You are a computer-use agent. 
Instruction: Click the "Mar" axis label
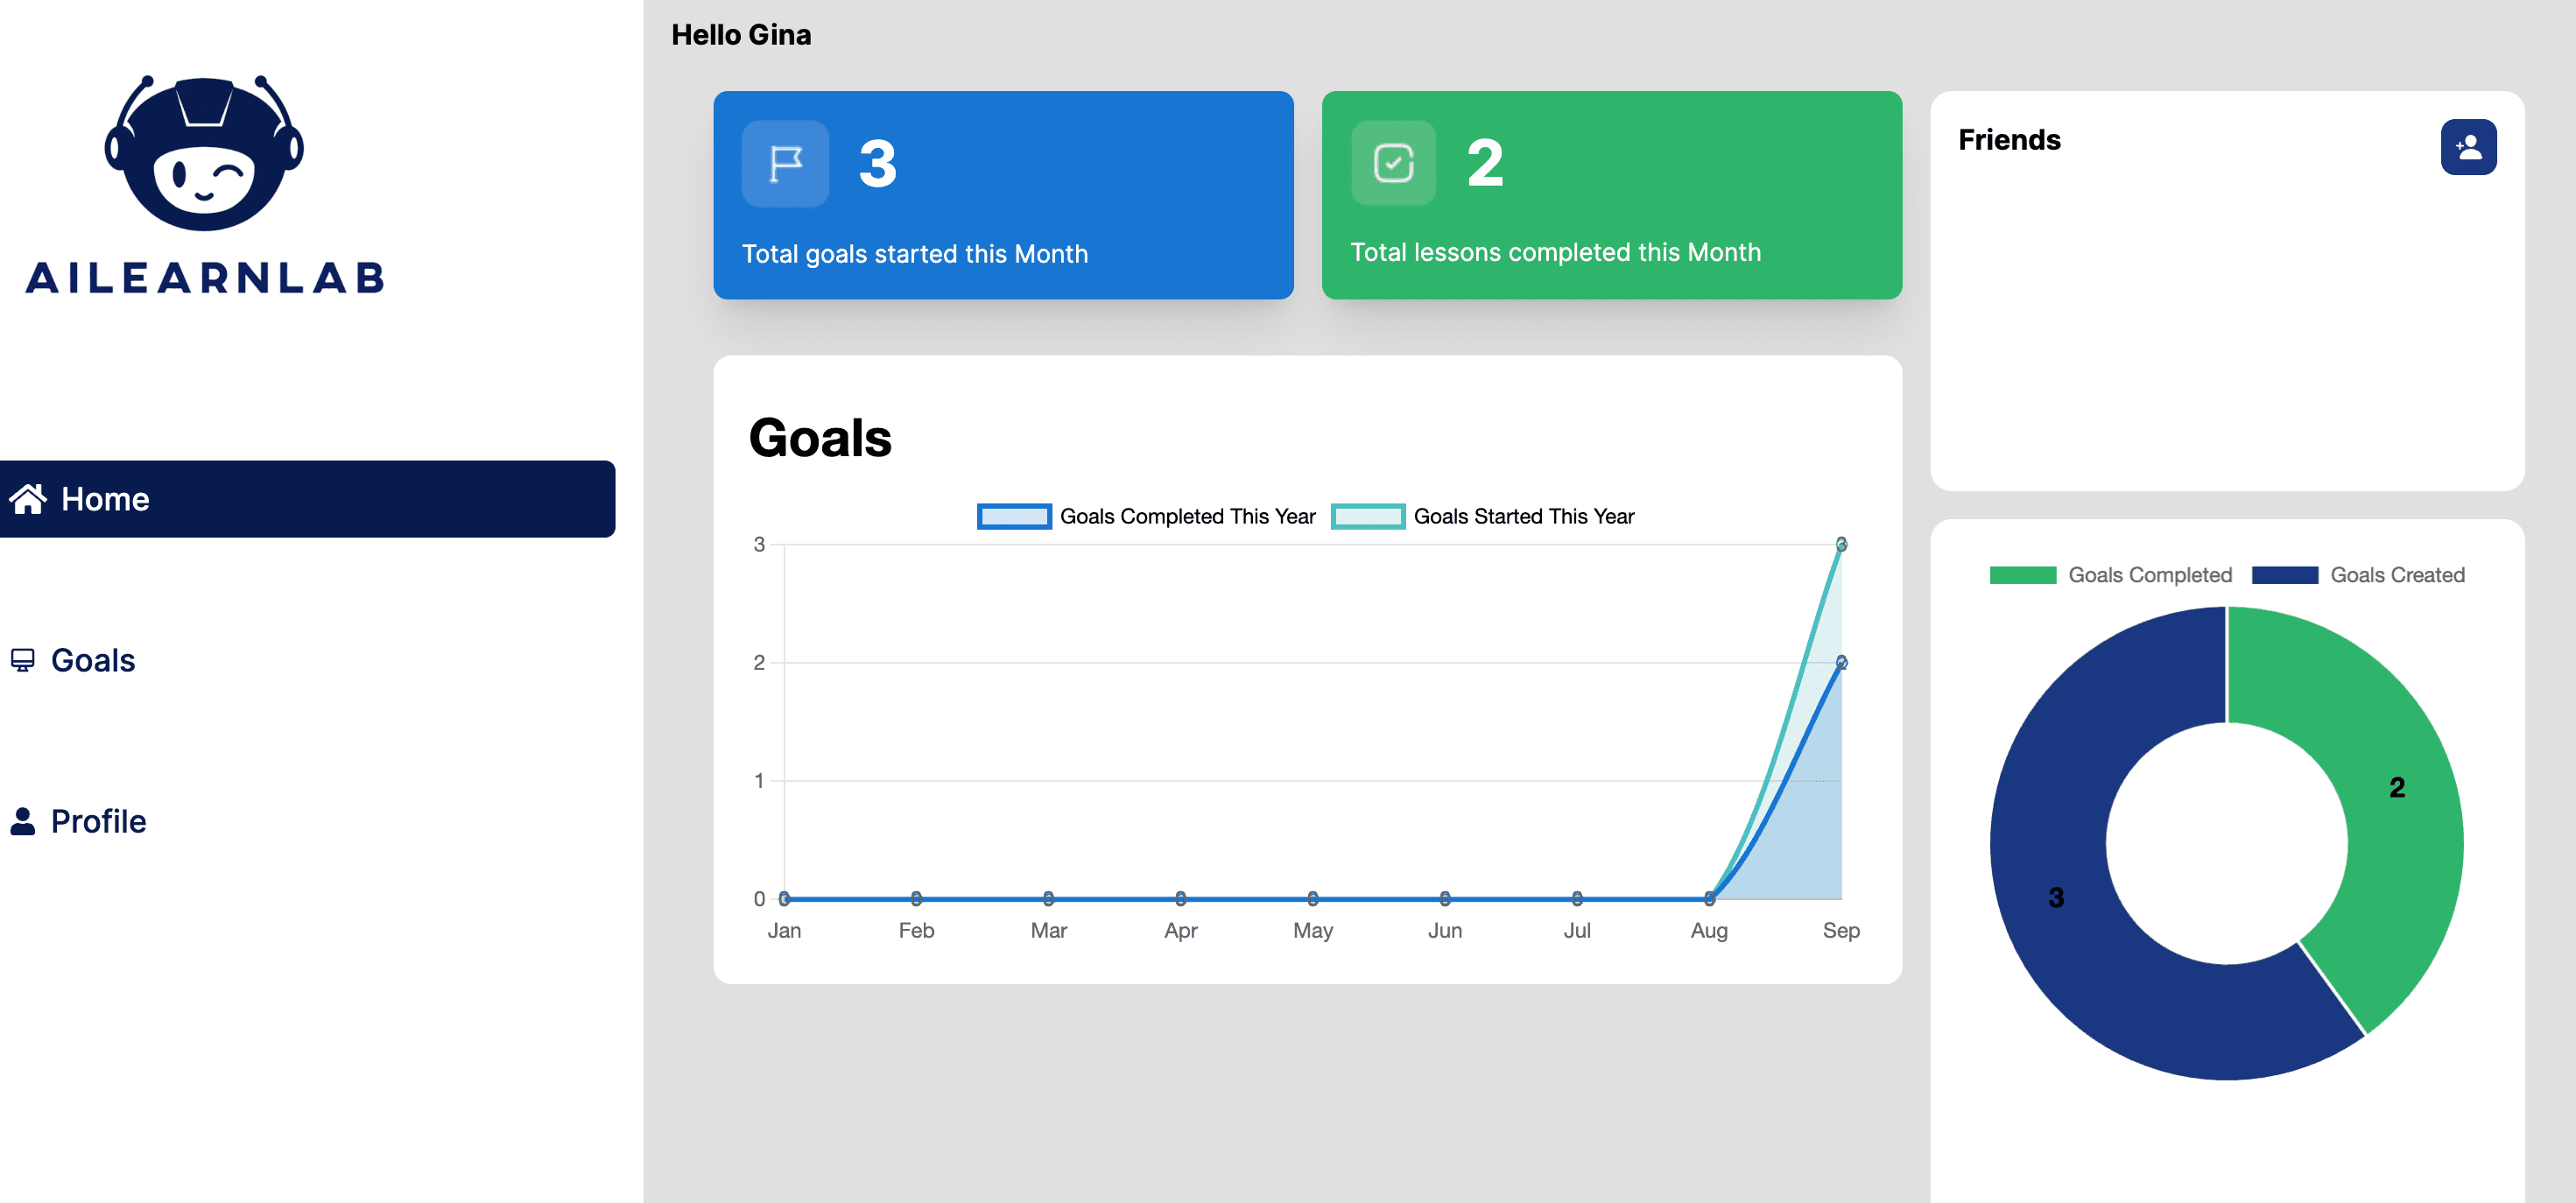click(x=1048, y=930)
